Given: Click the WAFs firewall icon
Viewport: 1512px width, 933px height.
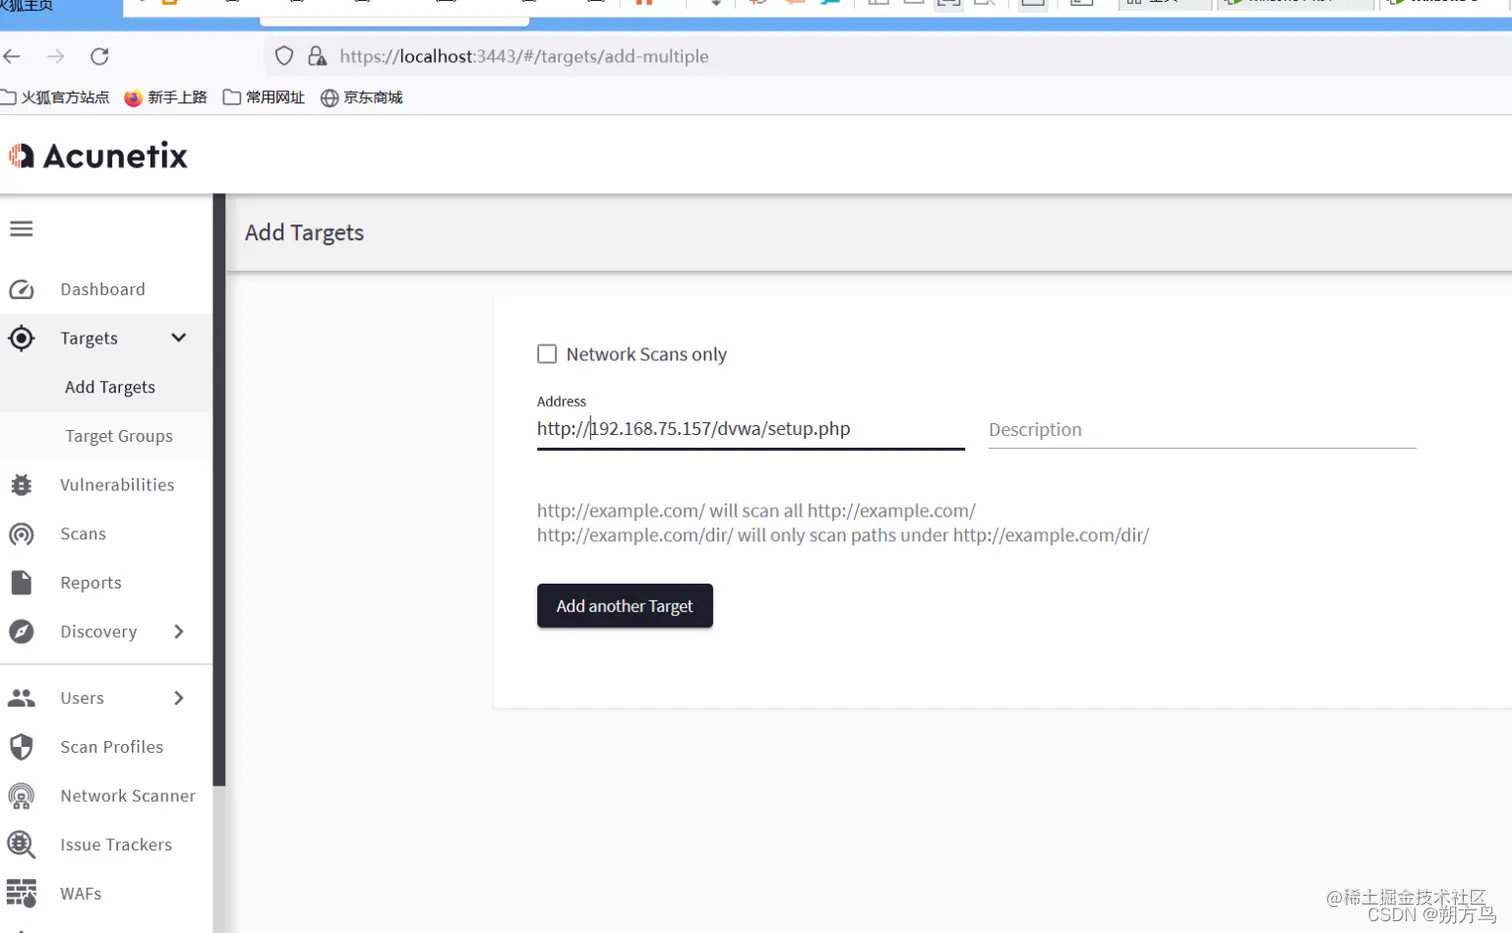Looking at the screenshot, I should tap(21, 893).
